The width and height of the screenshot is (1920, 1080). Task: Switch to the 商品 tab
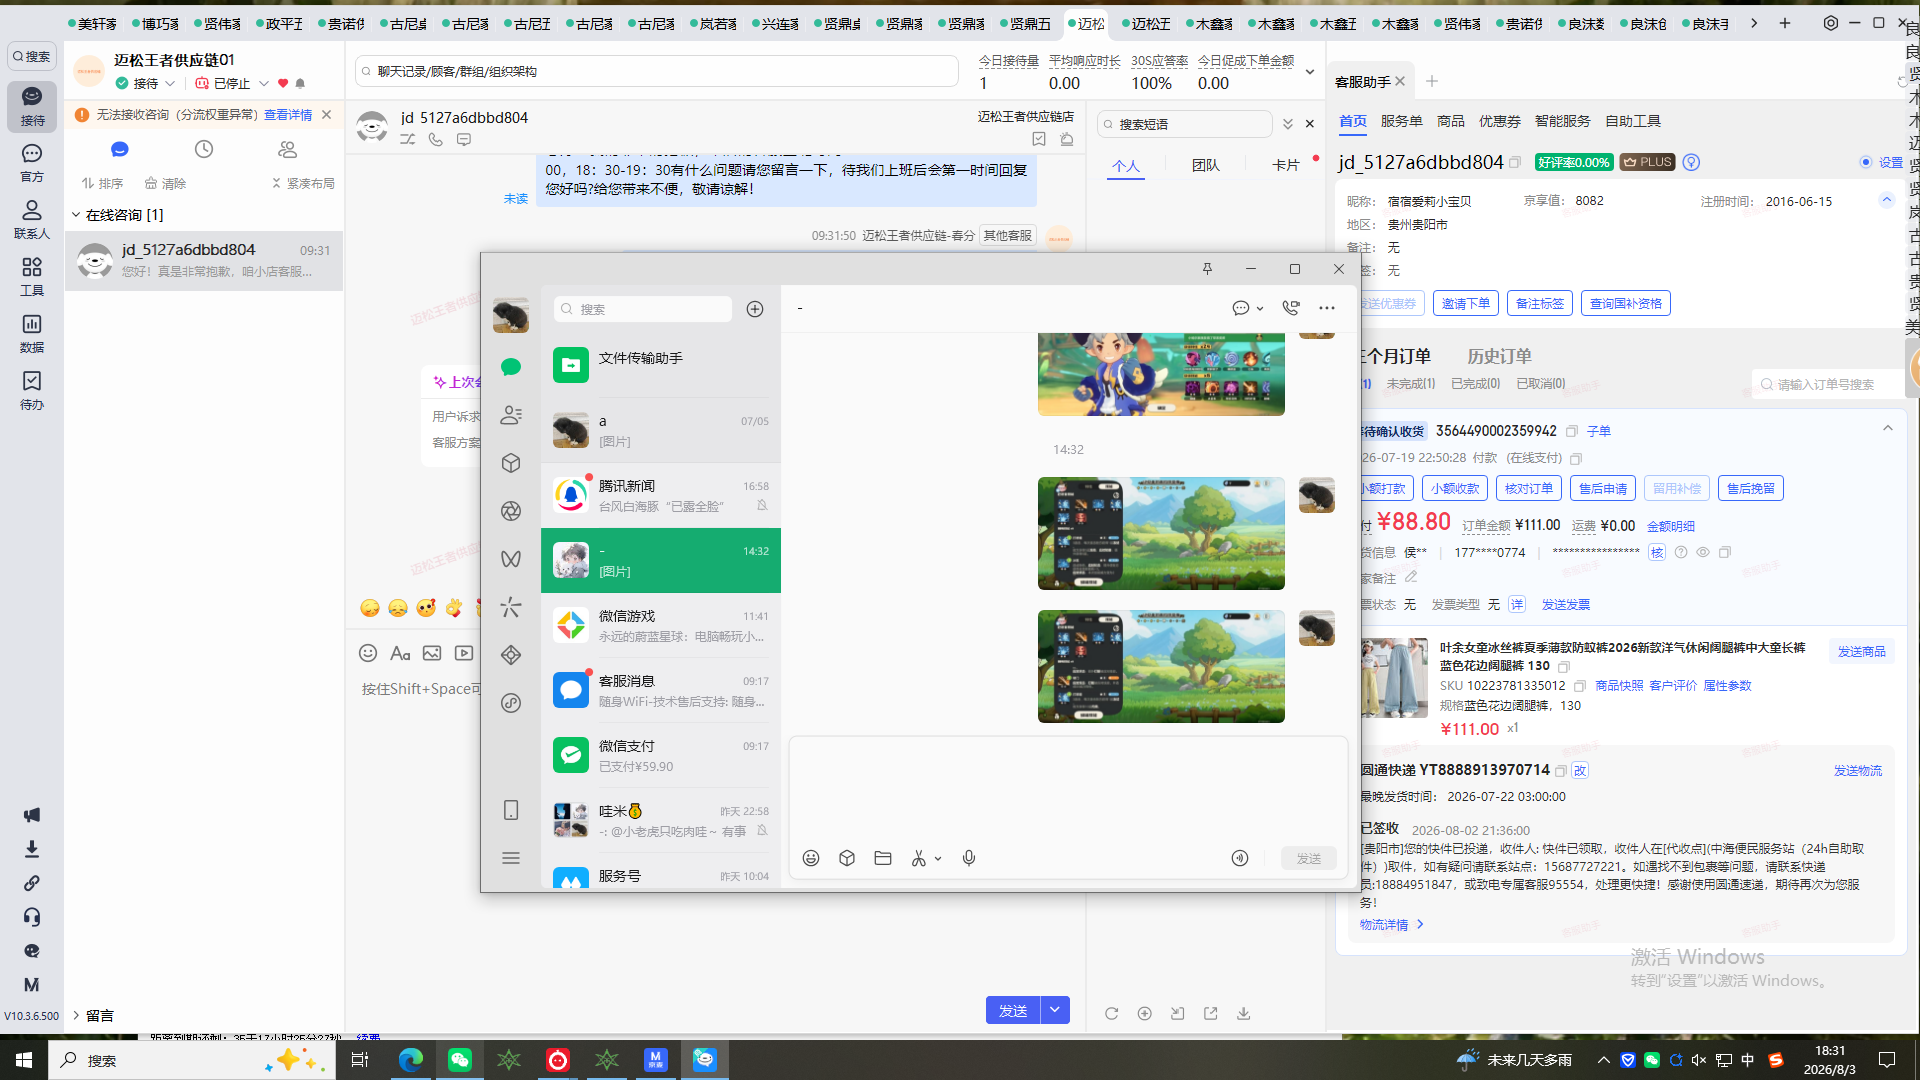[1450, 121]
